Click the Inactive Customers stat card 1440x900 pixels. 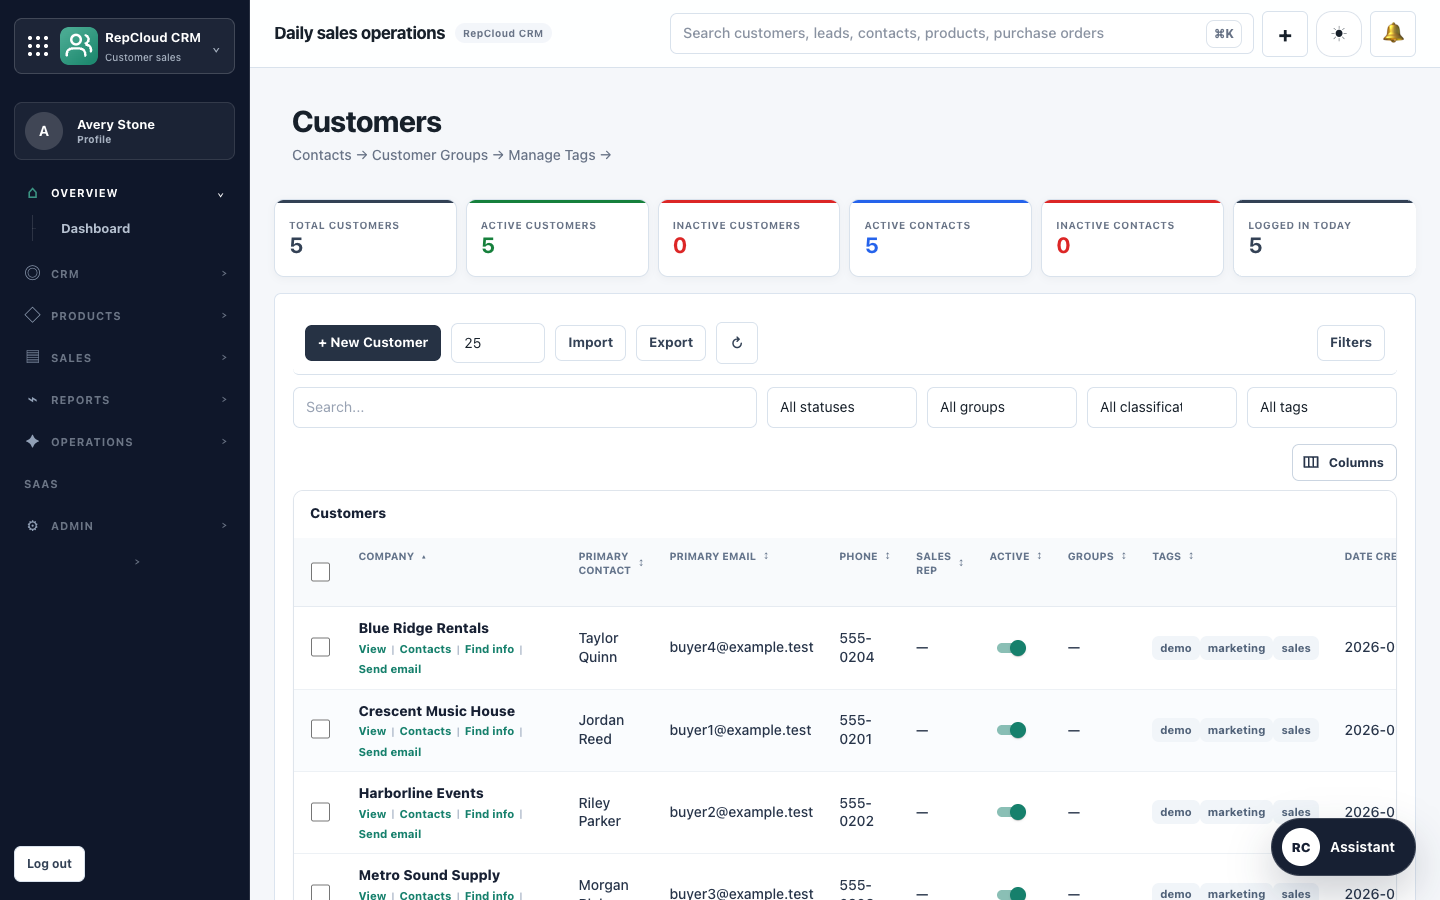click(x=749, y=238)
